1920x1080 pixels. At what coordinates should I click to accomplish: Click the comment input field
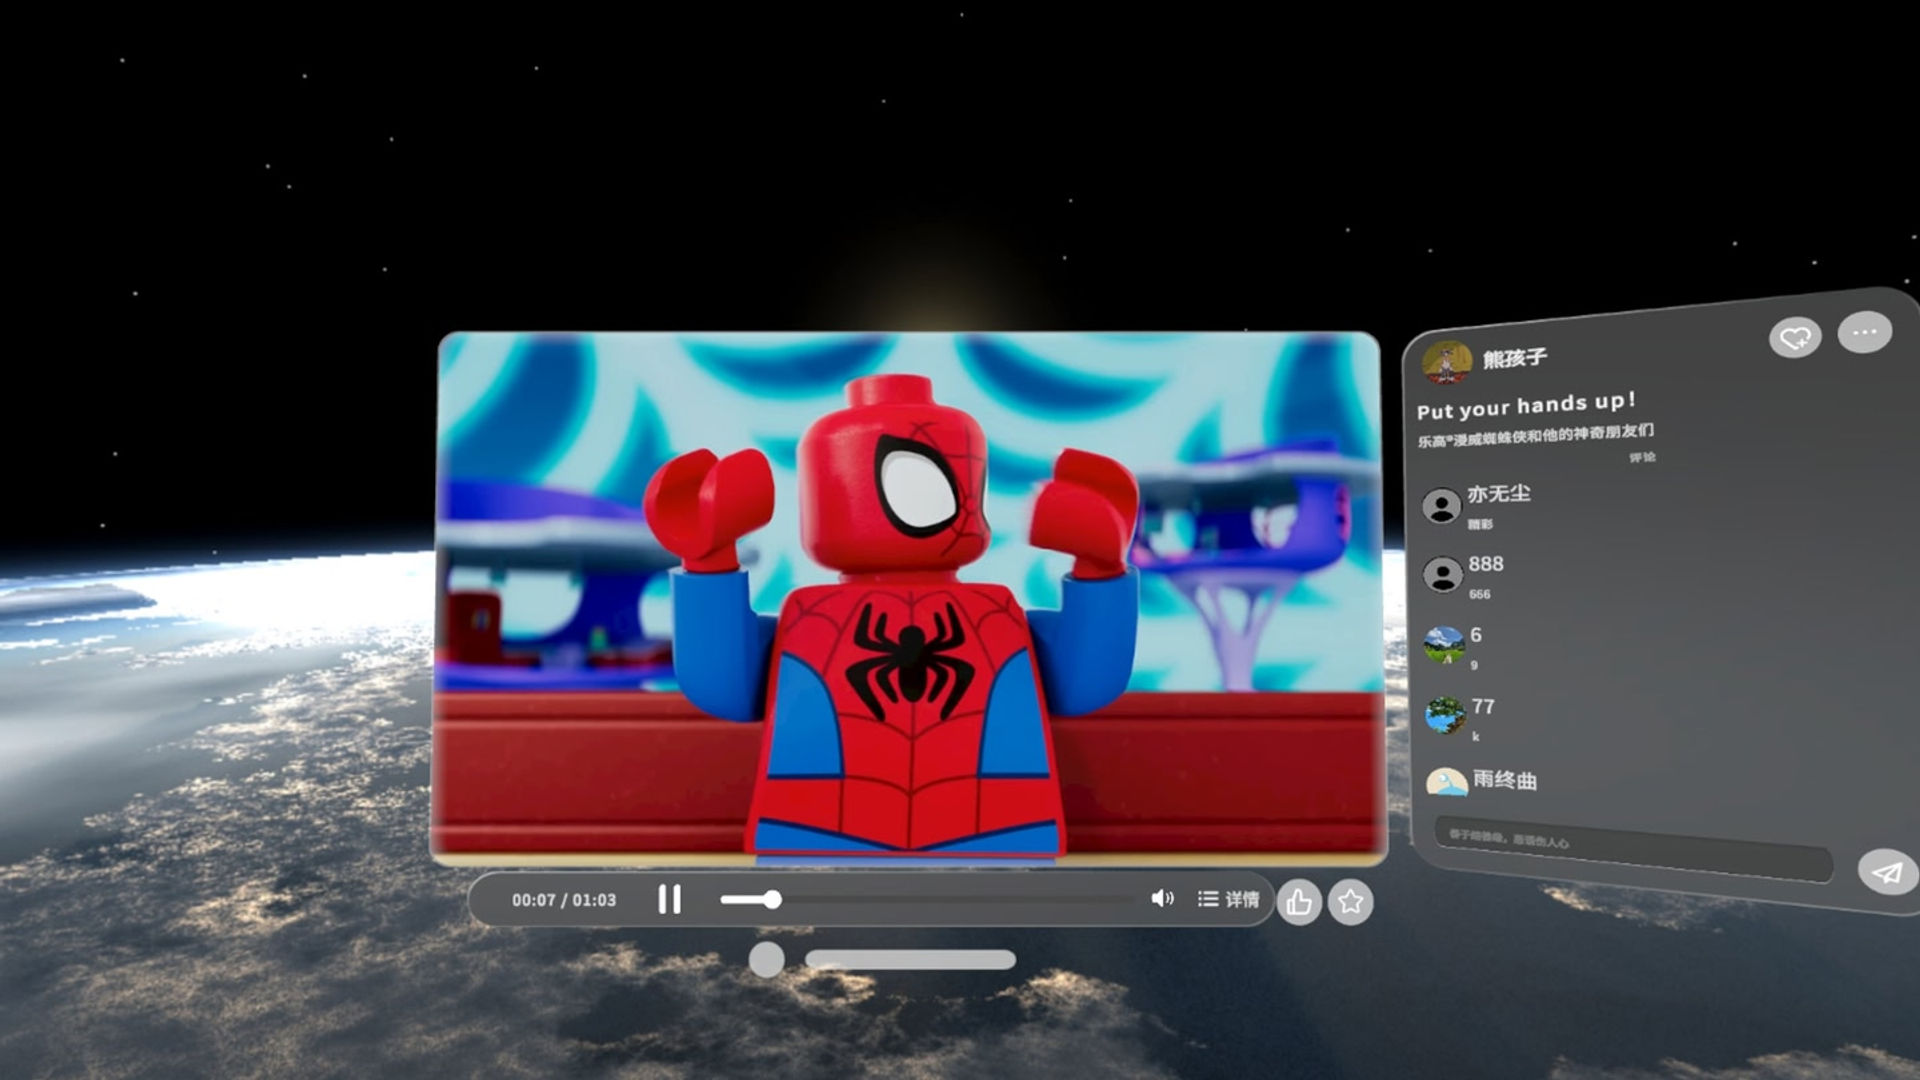(1632, 848)
